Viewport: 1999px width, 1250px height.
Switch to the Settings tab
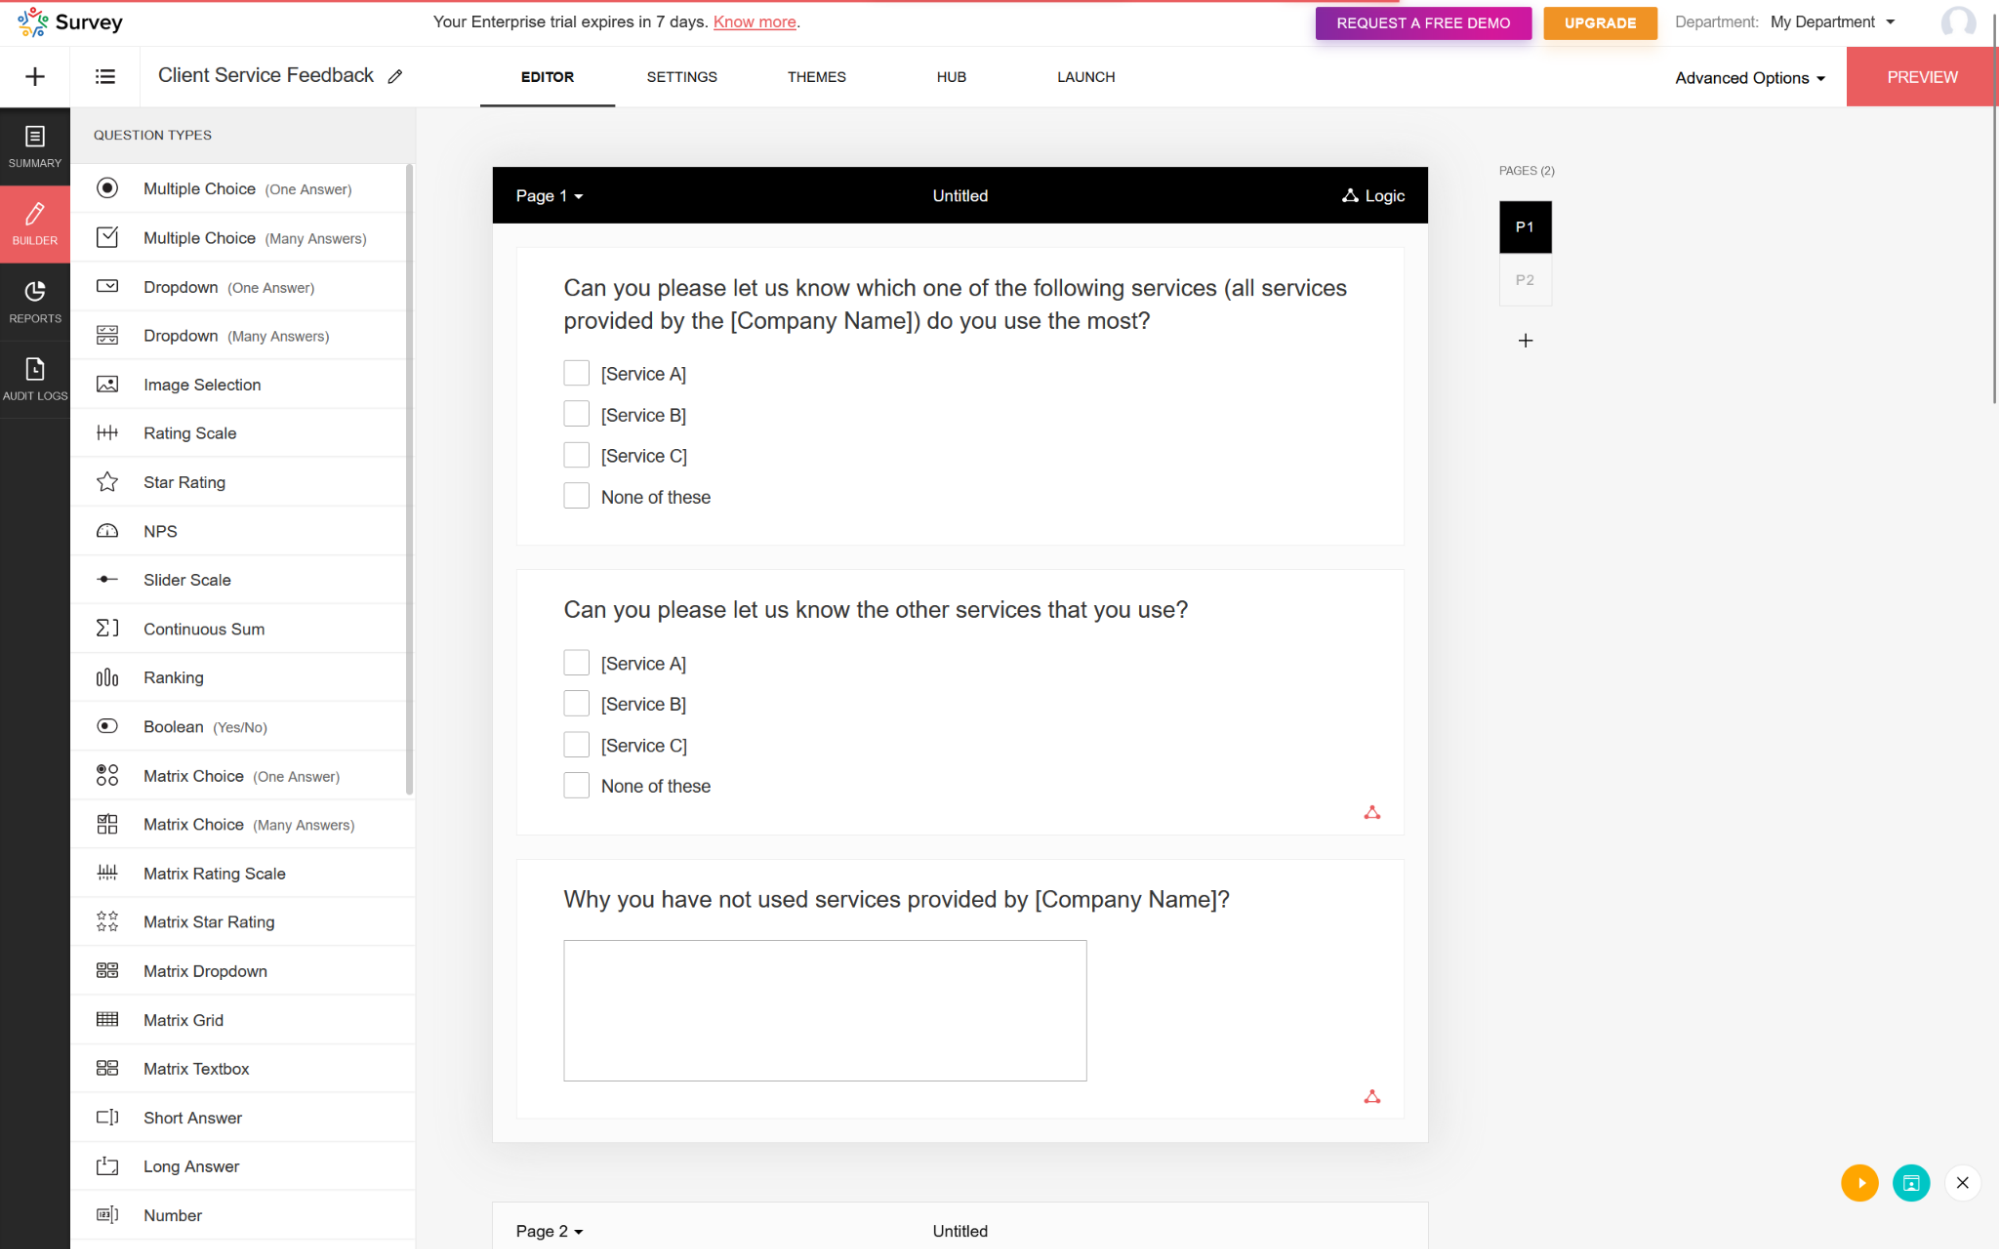pos(681,76)
